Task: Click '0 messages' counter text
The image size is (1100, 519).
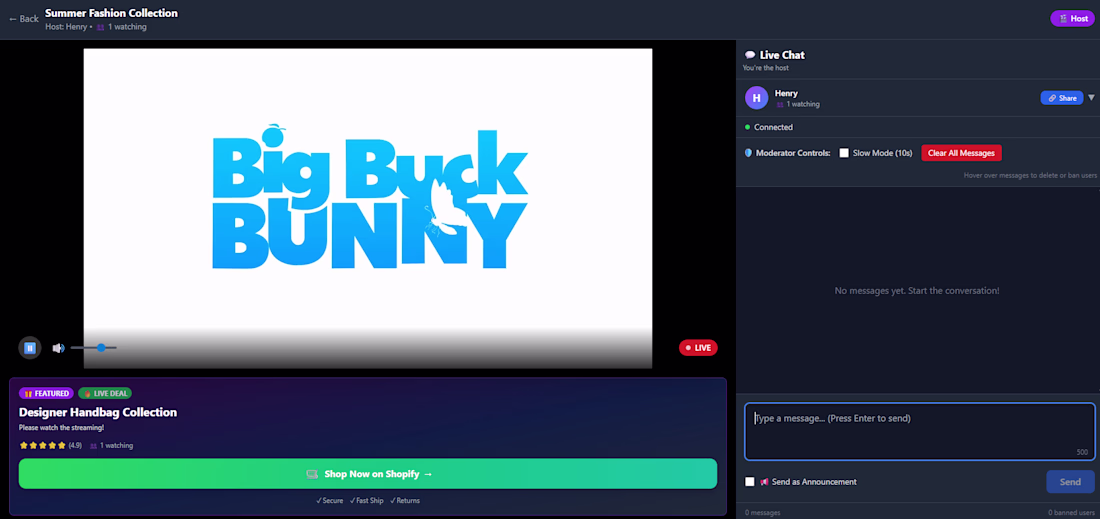Action: click(x=763, y=513)
